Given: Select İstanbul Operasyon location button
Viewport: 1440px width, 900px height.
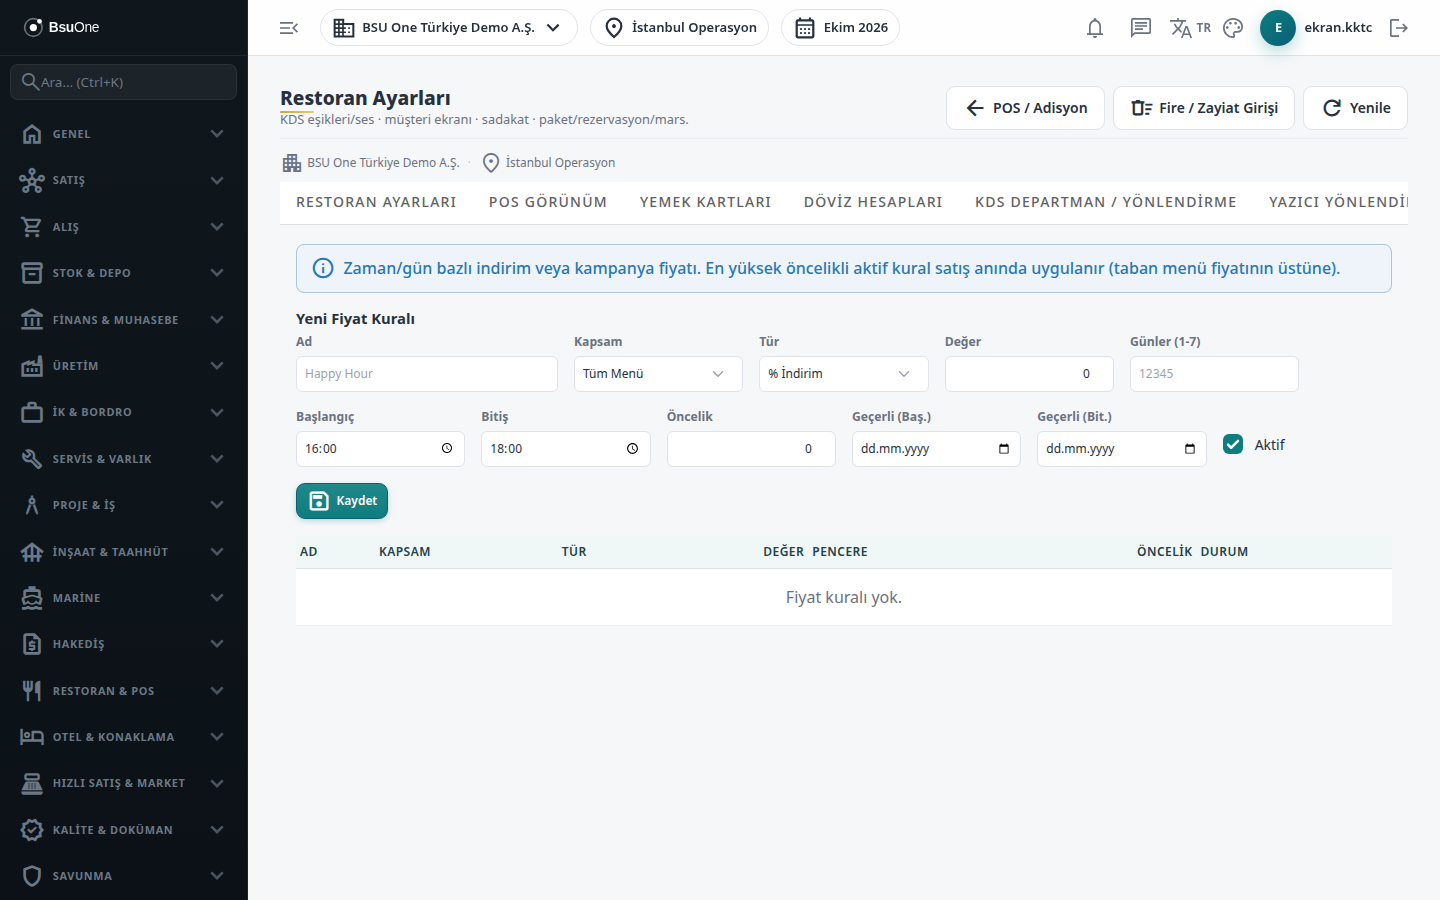Looking at the screenshot, I should [x=680, y=28].
